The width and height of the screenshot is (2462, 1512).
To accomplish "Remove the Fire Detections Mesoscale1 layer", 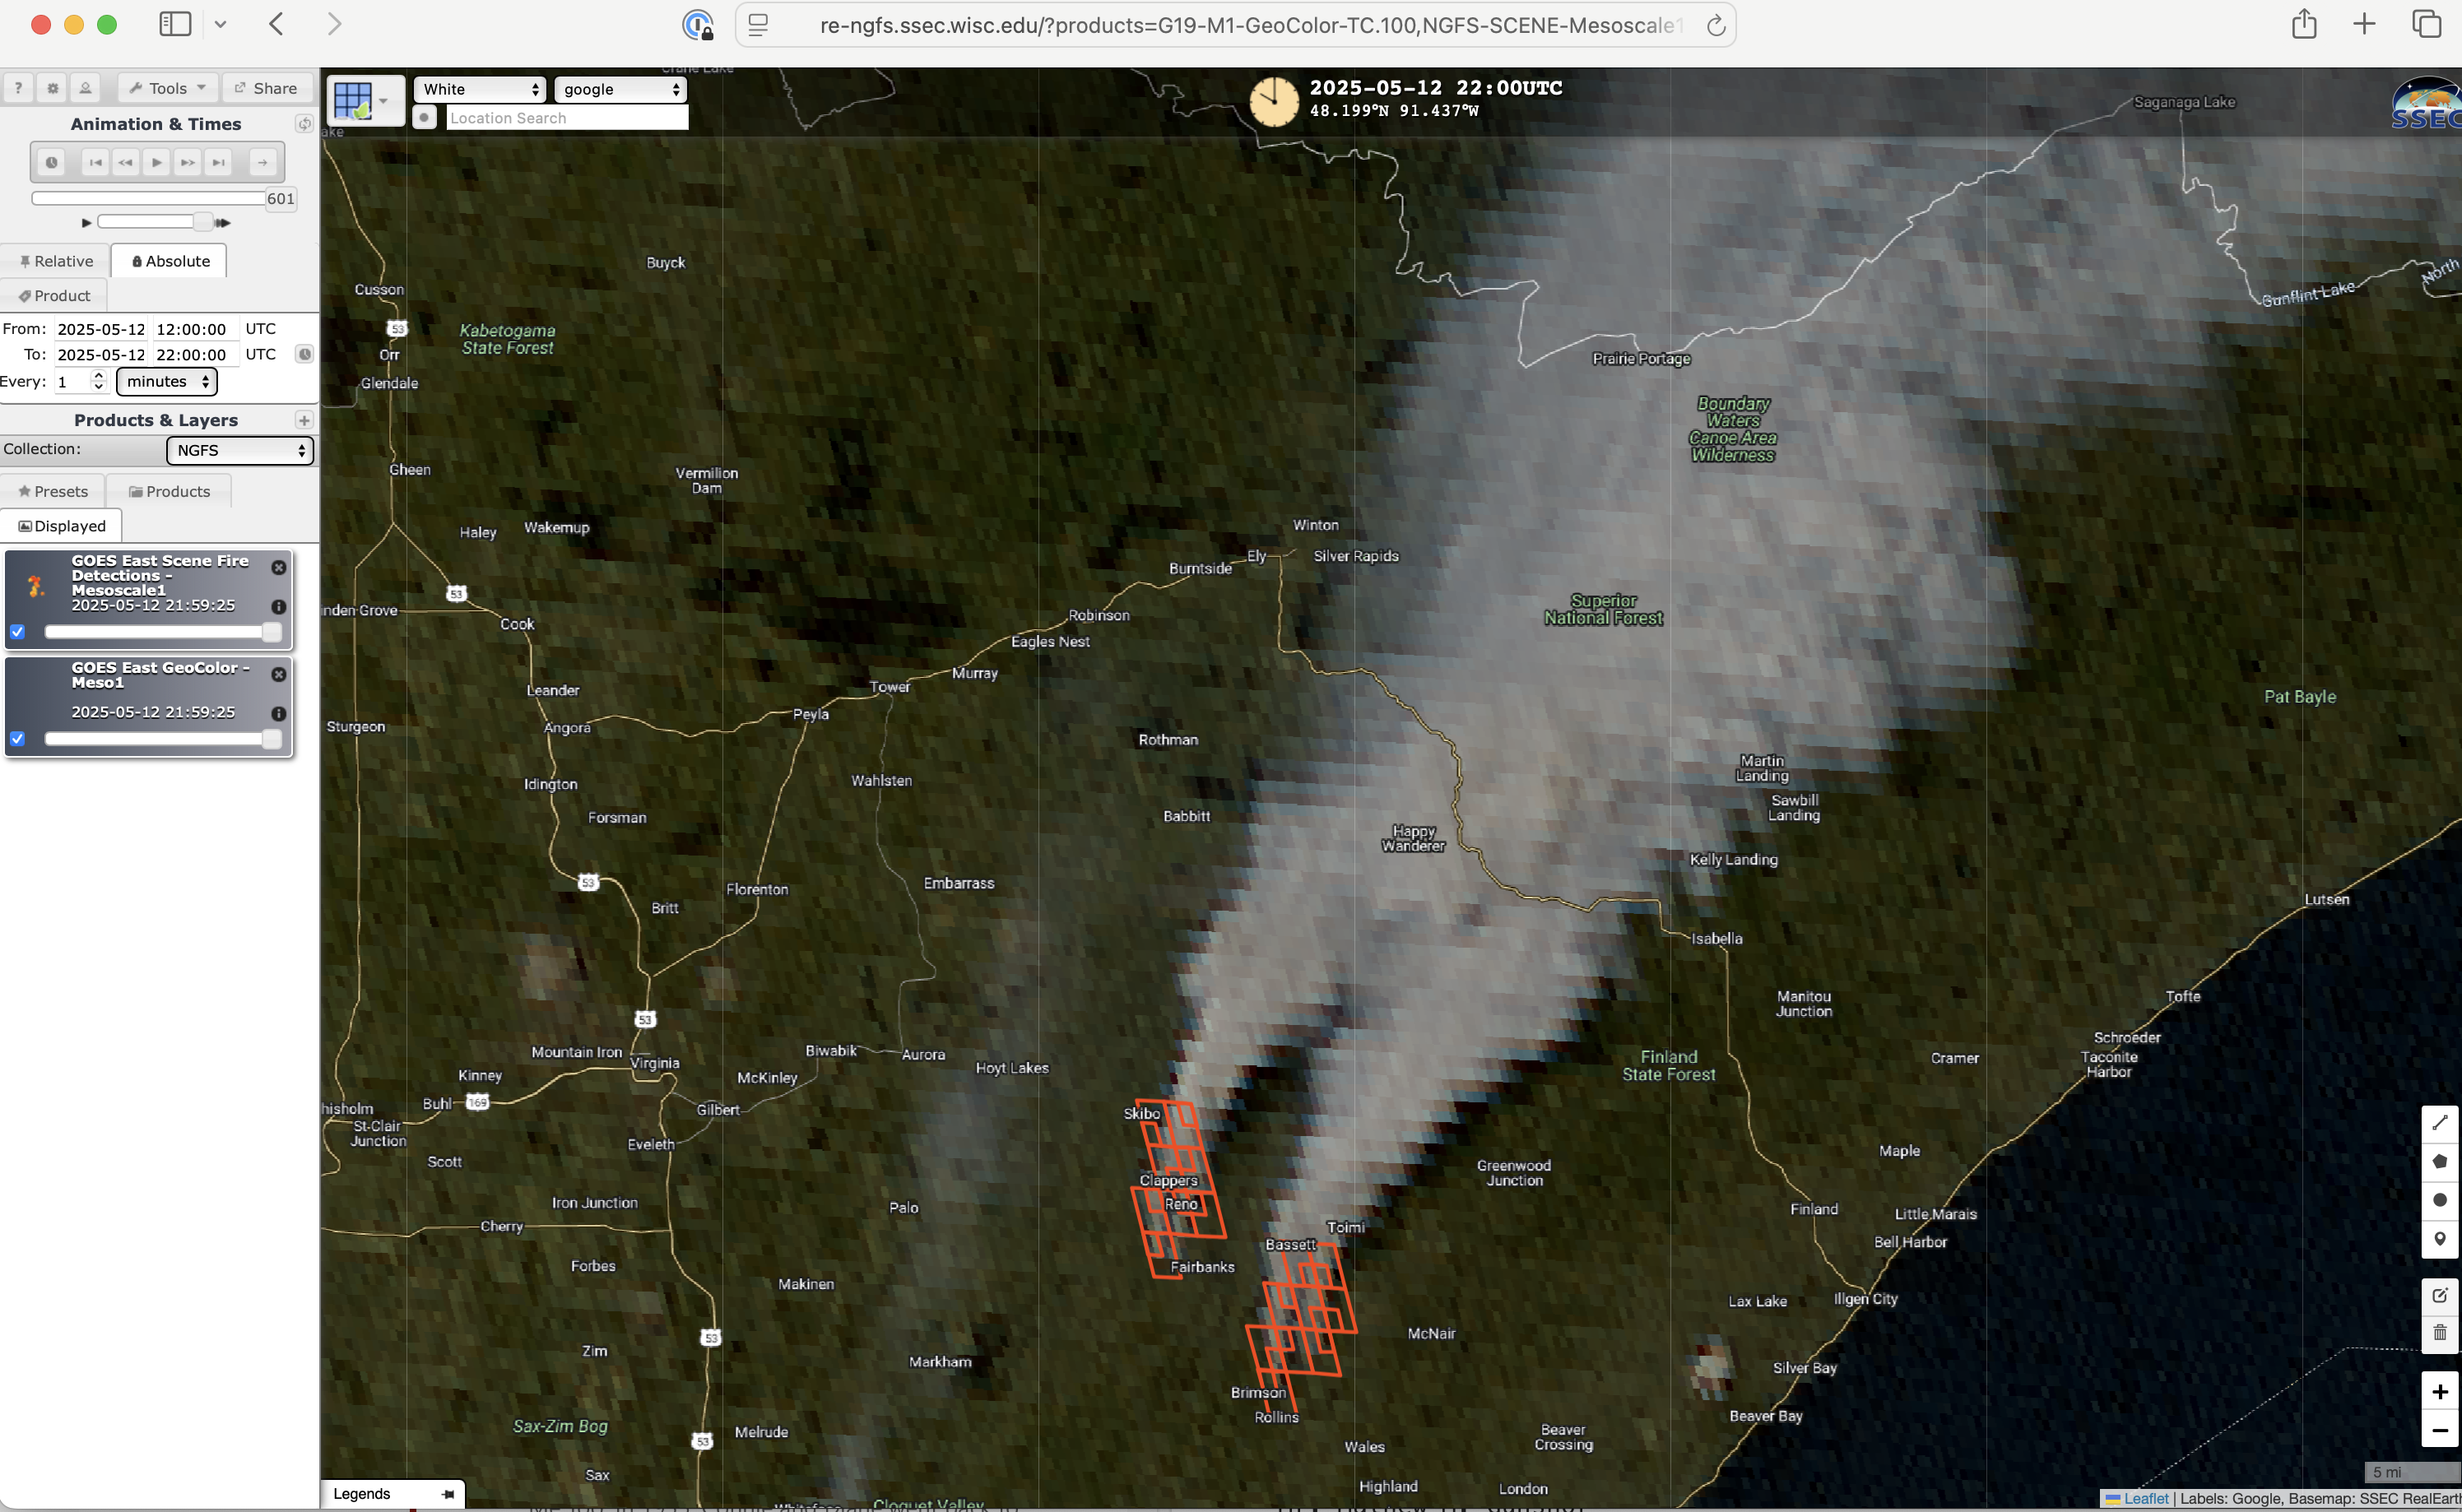I will (x=279, y=568).
